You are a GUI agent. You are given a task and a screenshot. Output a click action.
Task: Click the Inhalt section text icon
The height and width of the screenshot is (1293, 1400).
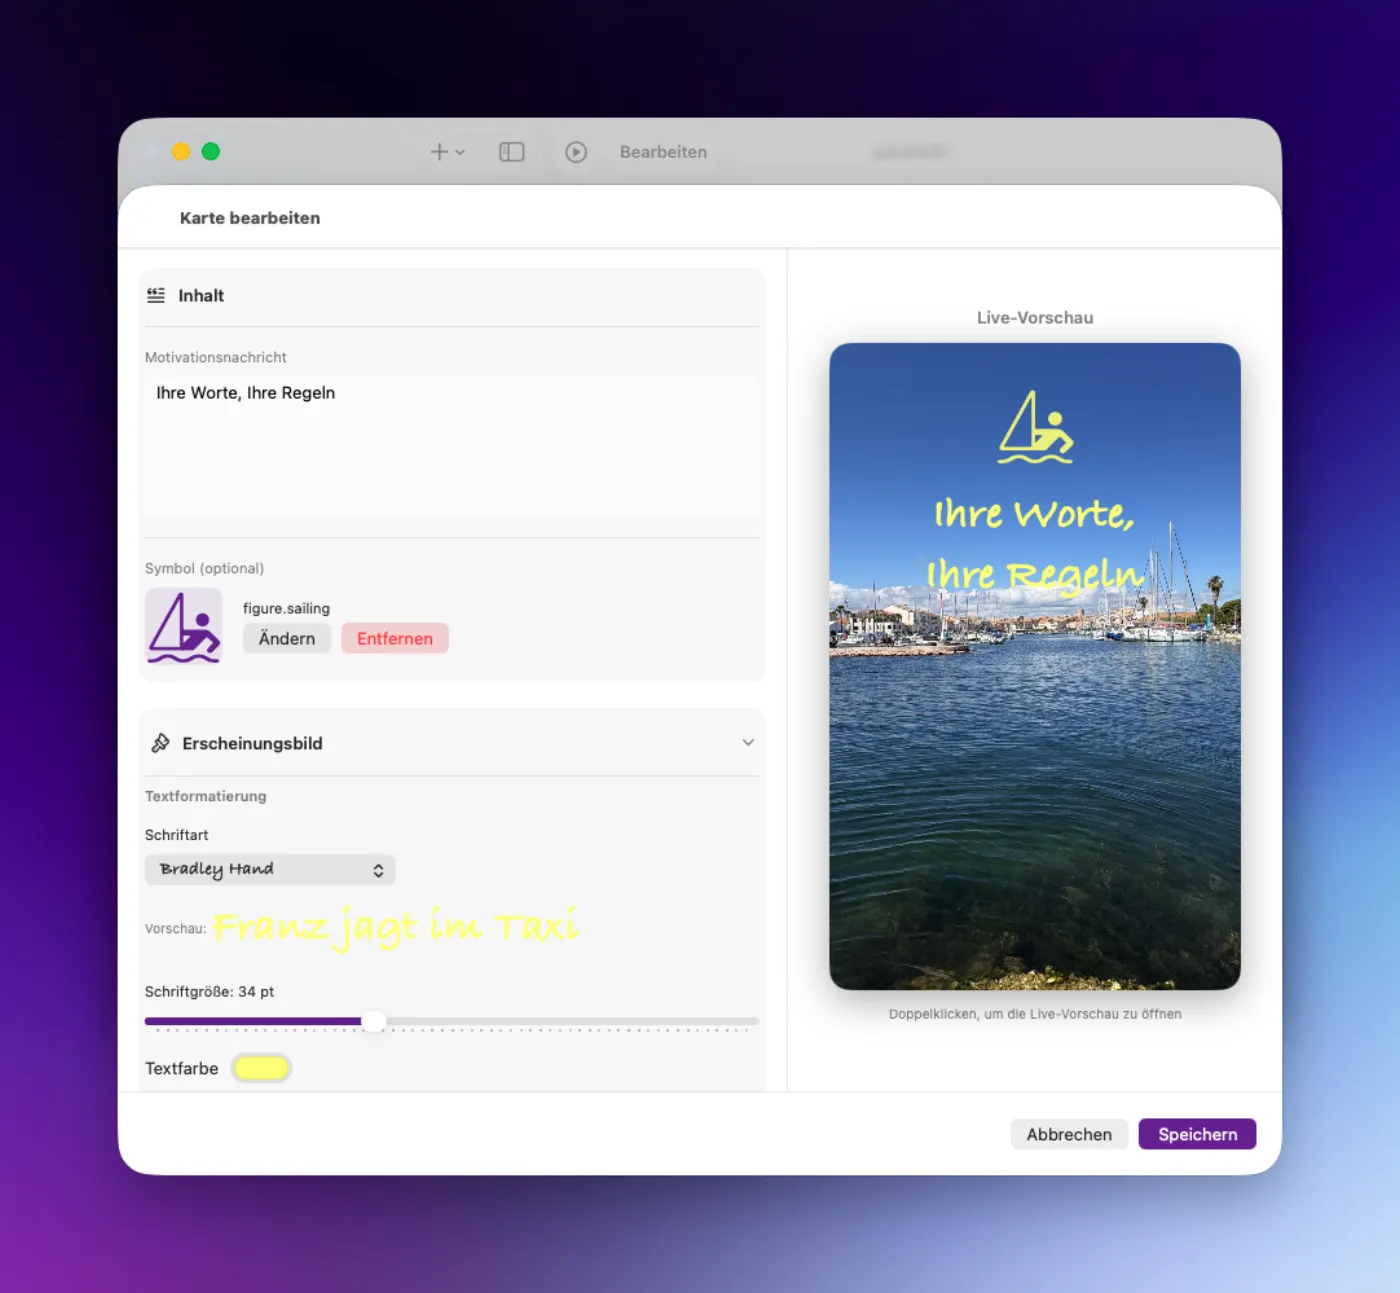(x=156, y=295)
